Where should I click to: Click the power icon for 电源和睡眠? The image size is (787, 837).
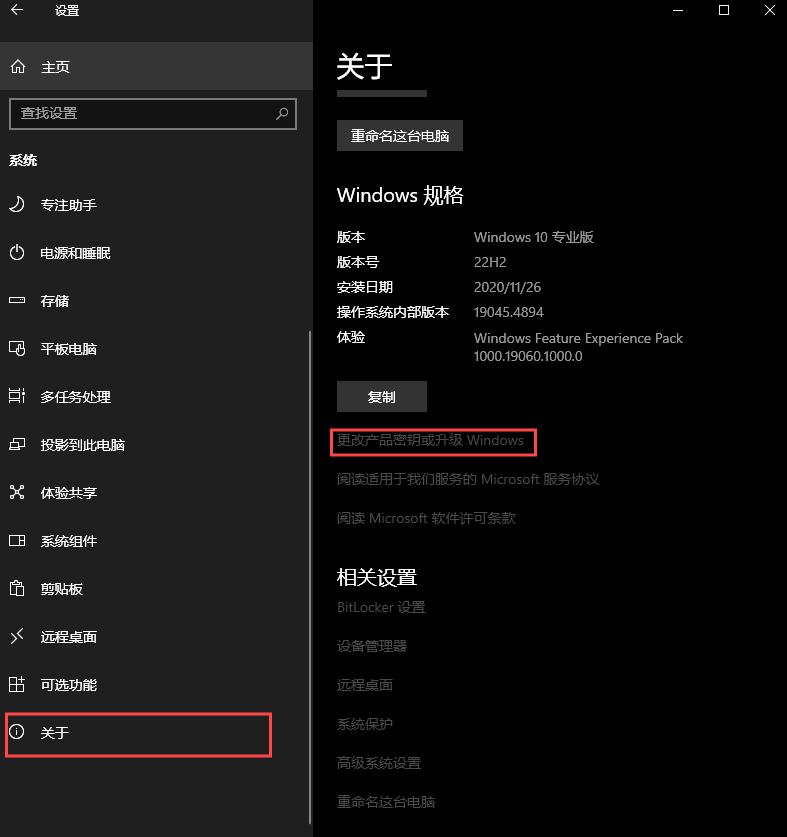tap(17, 252)
